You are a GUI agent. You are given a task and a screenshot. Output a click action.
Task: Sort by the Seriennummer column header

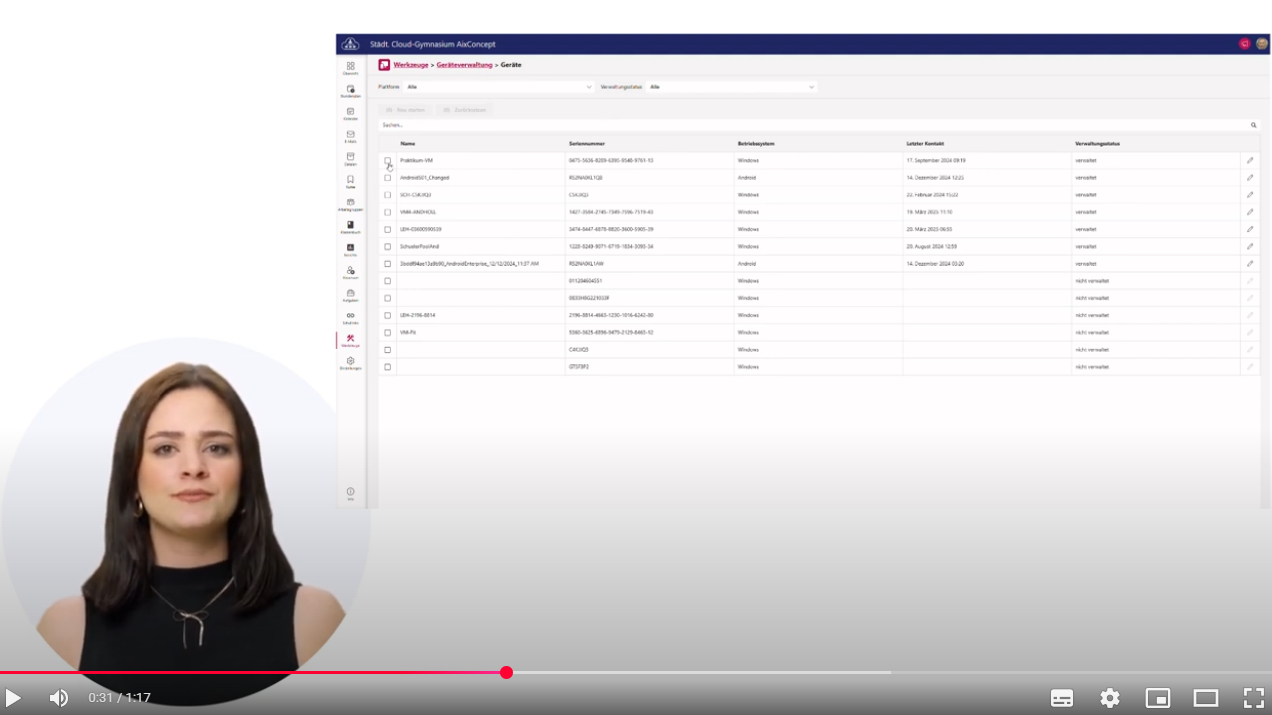point(587,143)
